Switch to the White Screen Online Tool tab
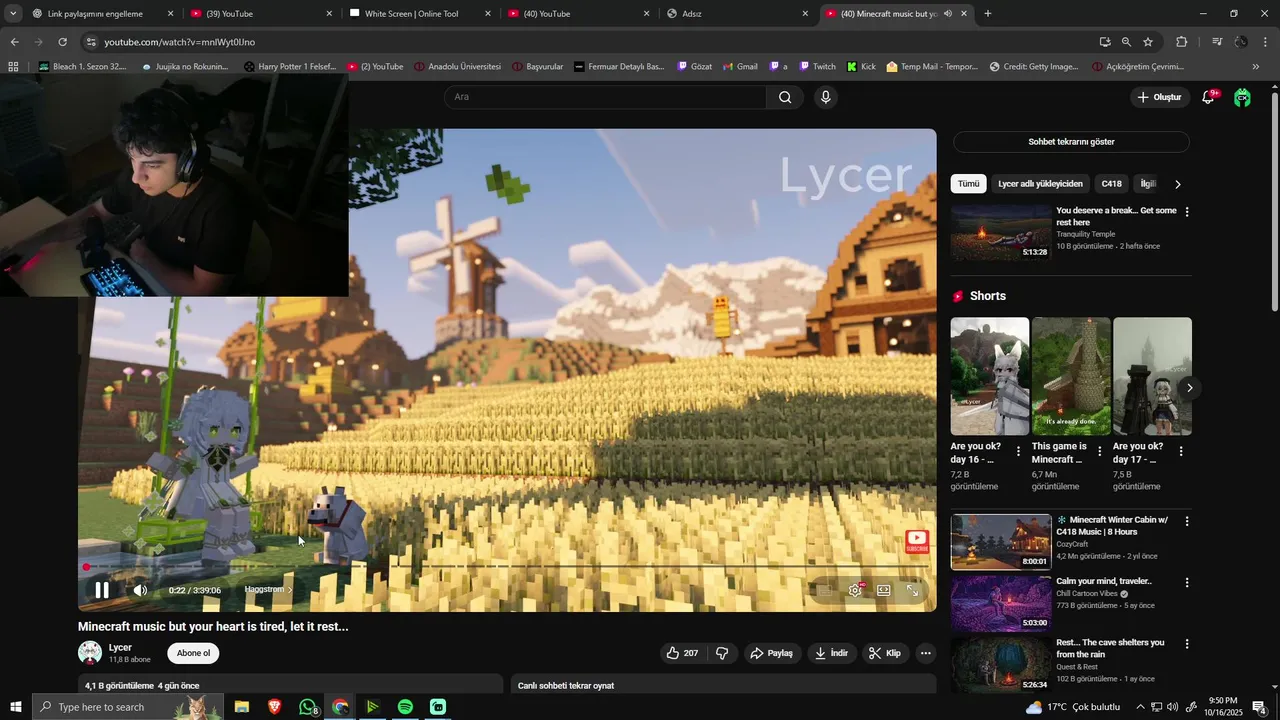 419,14
